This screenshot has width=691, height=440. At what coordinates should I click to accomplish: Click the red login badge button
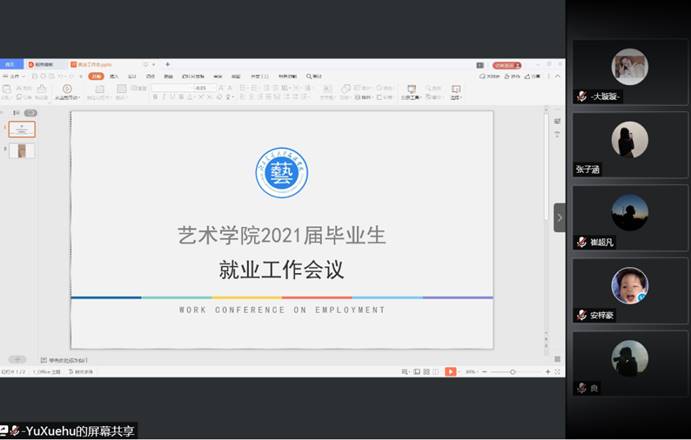(507, 65)
